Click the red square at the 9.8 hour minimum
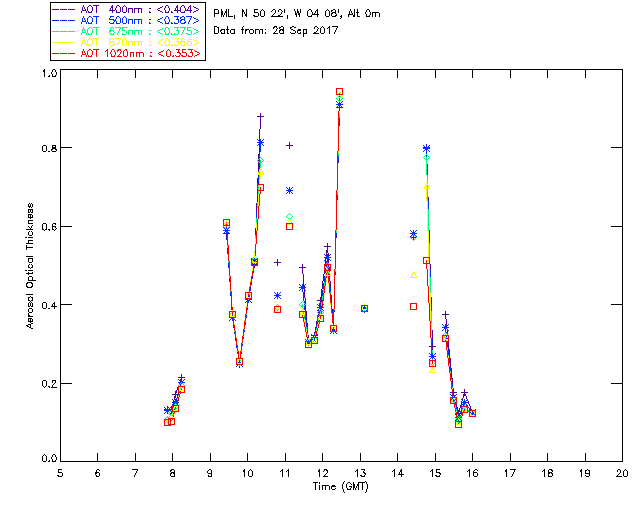The image size is (640, 512). 240,361
